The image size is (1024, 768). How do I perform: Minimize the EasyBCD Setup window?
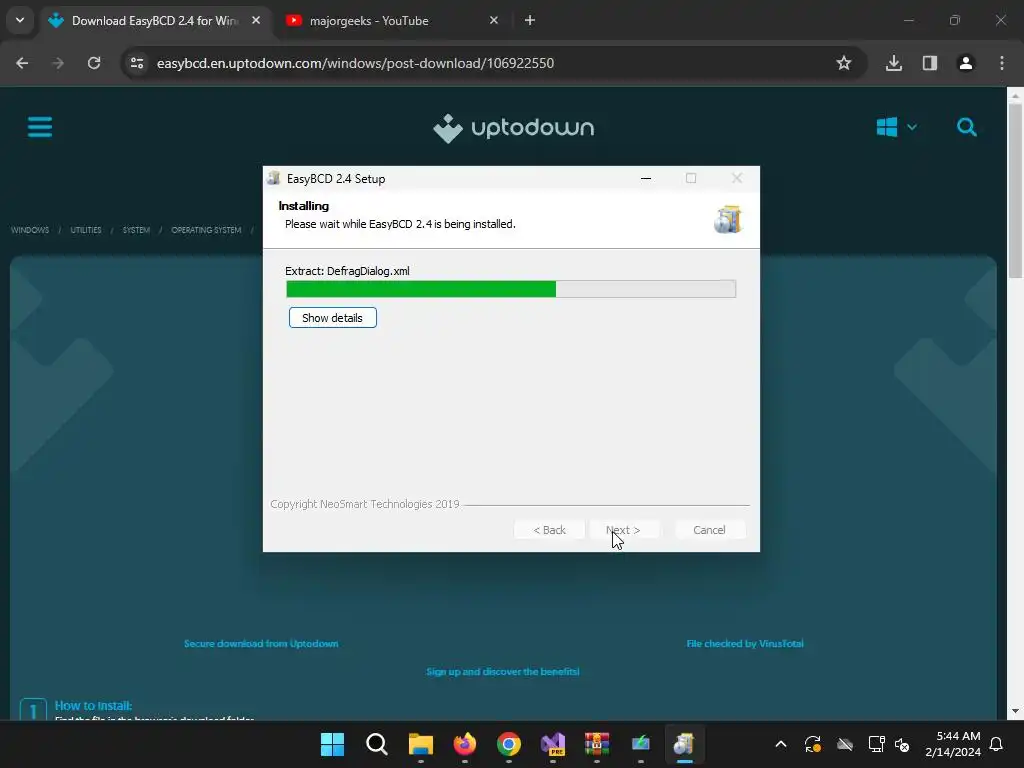coord(646,178)
